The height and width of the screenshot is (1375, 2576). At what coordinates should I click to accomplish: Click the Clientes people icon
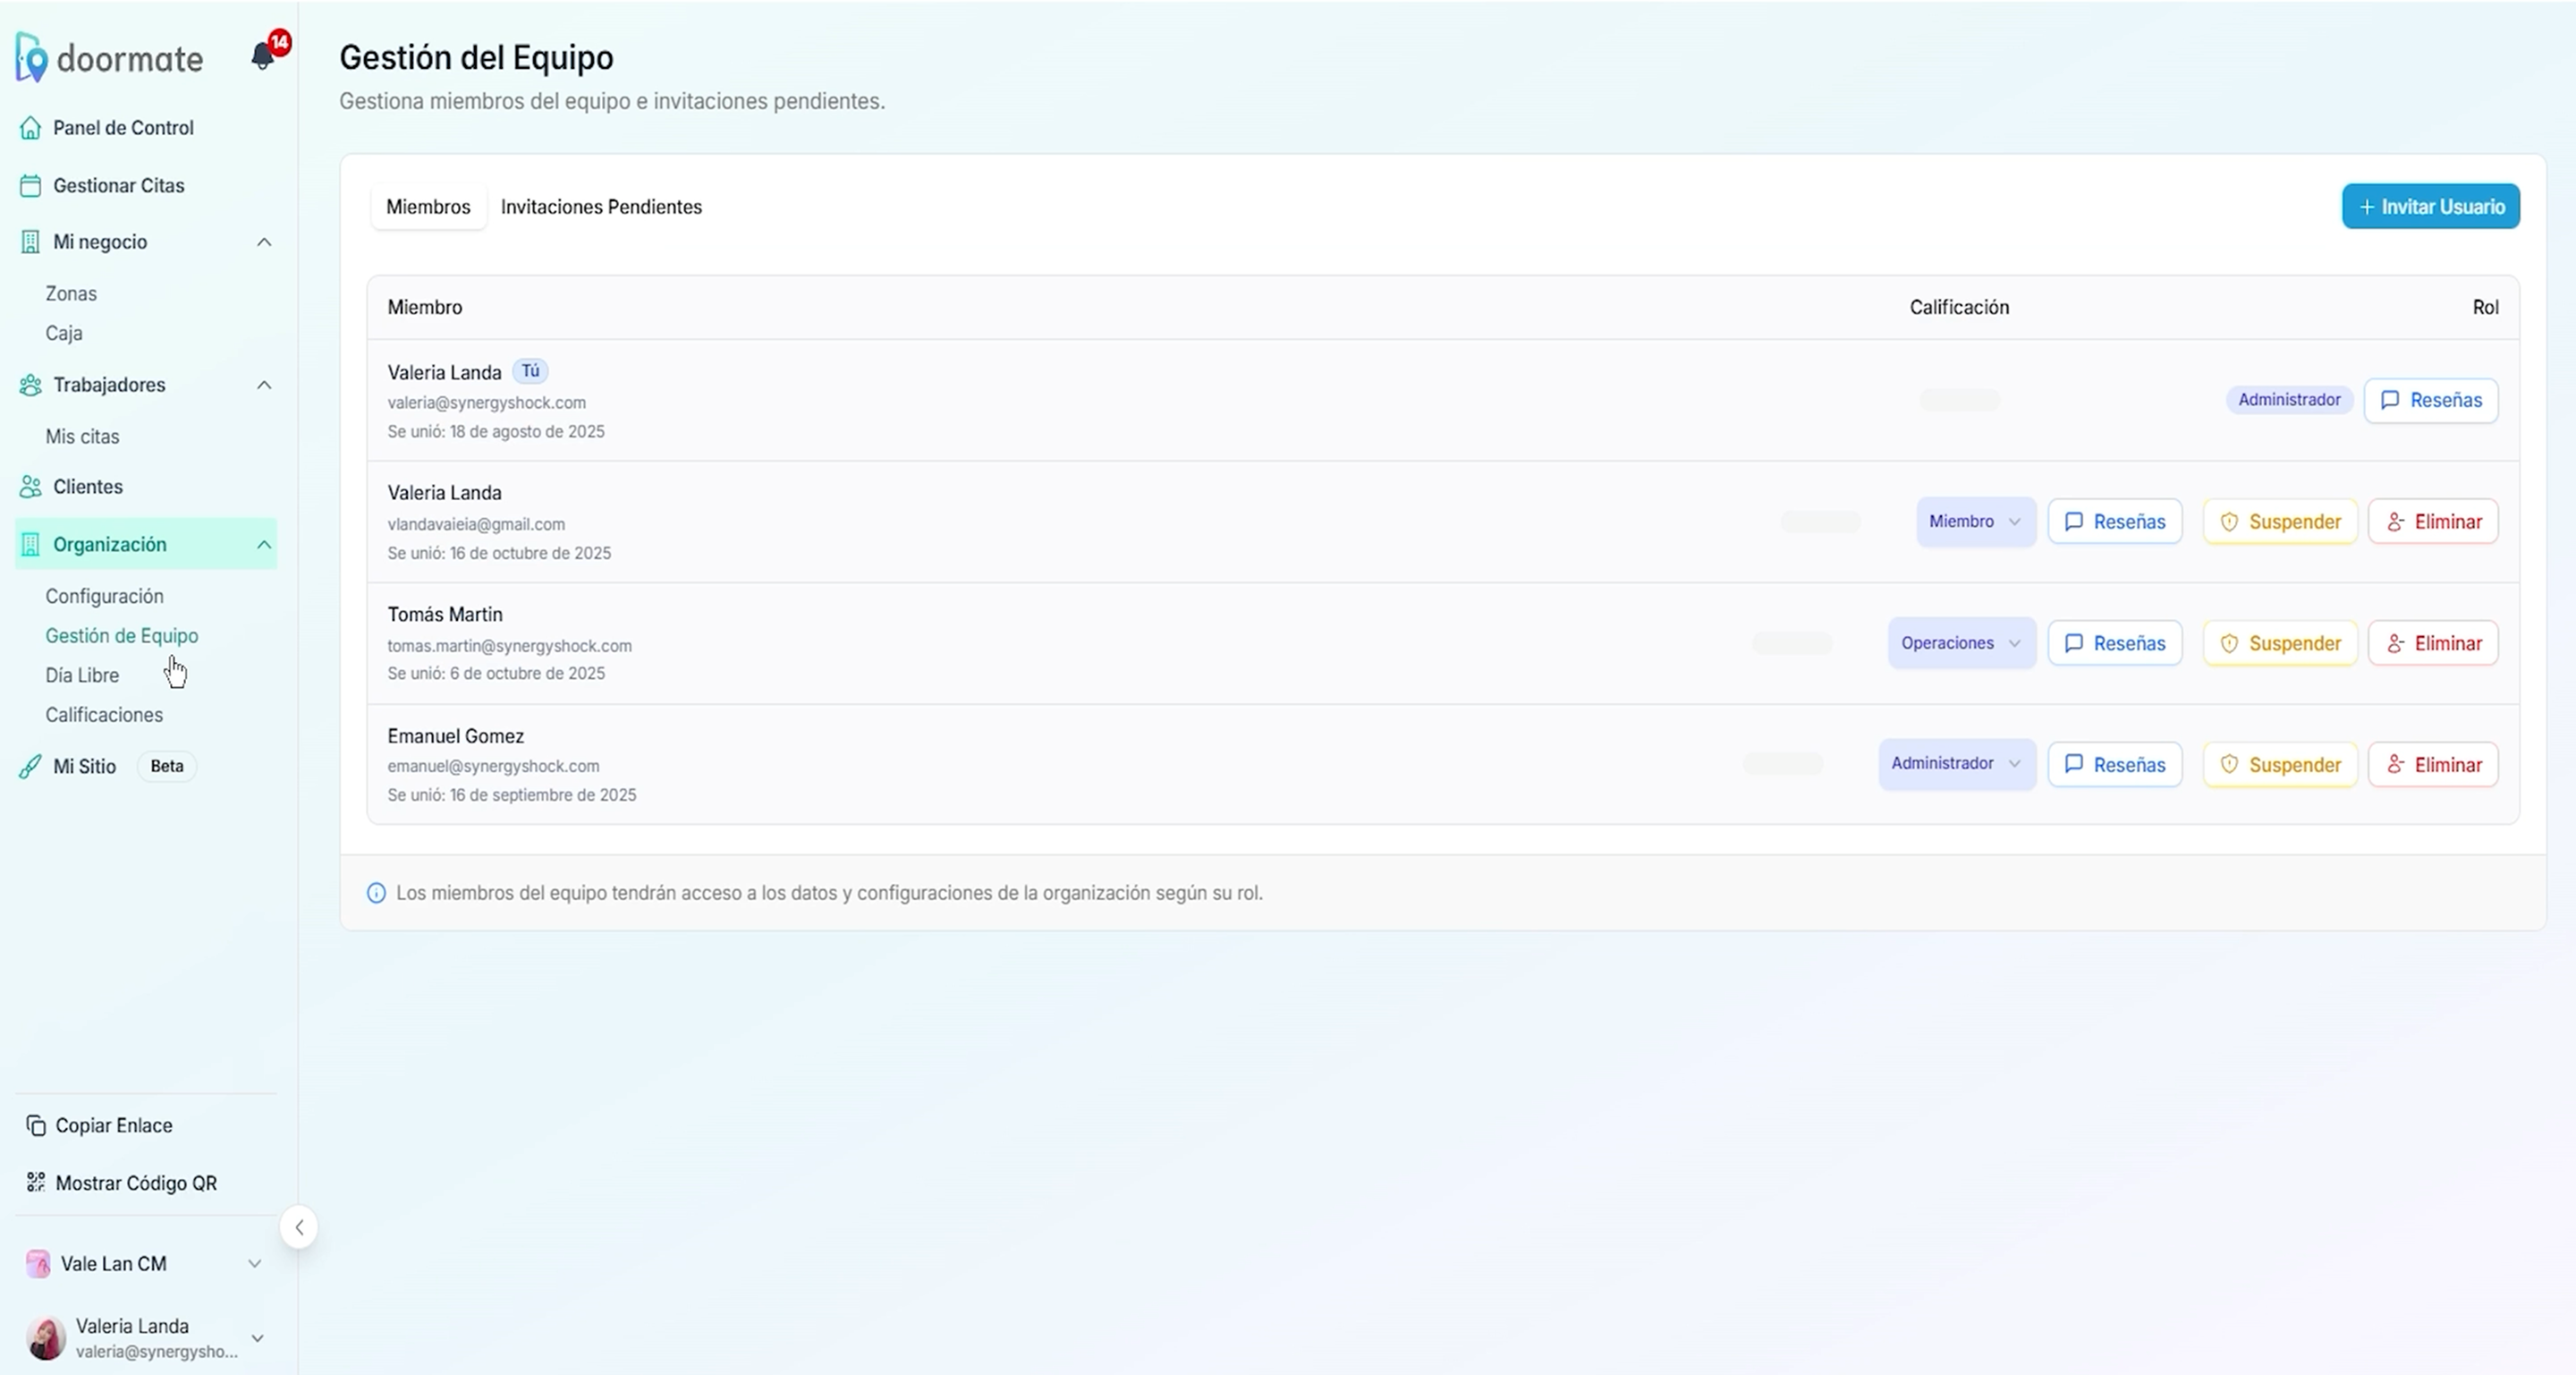coord(31,487)
